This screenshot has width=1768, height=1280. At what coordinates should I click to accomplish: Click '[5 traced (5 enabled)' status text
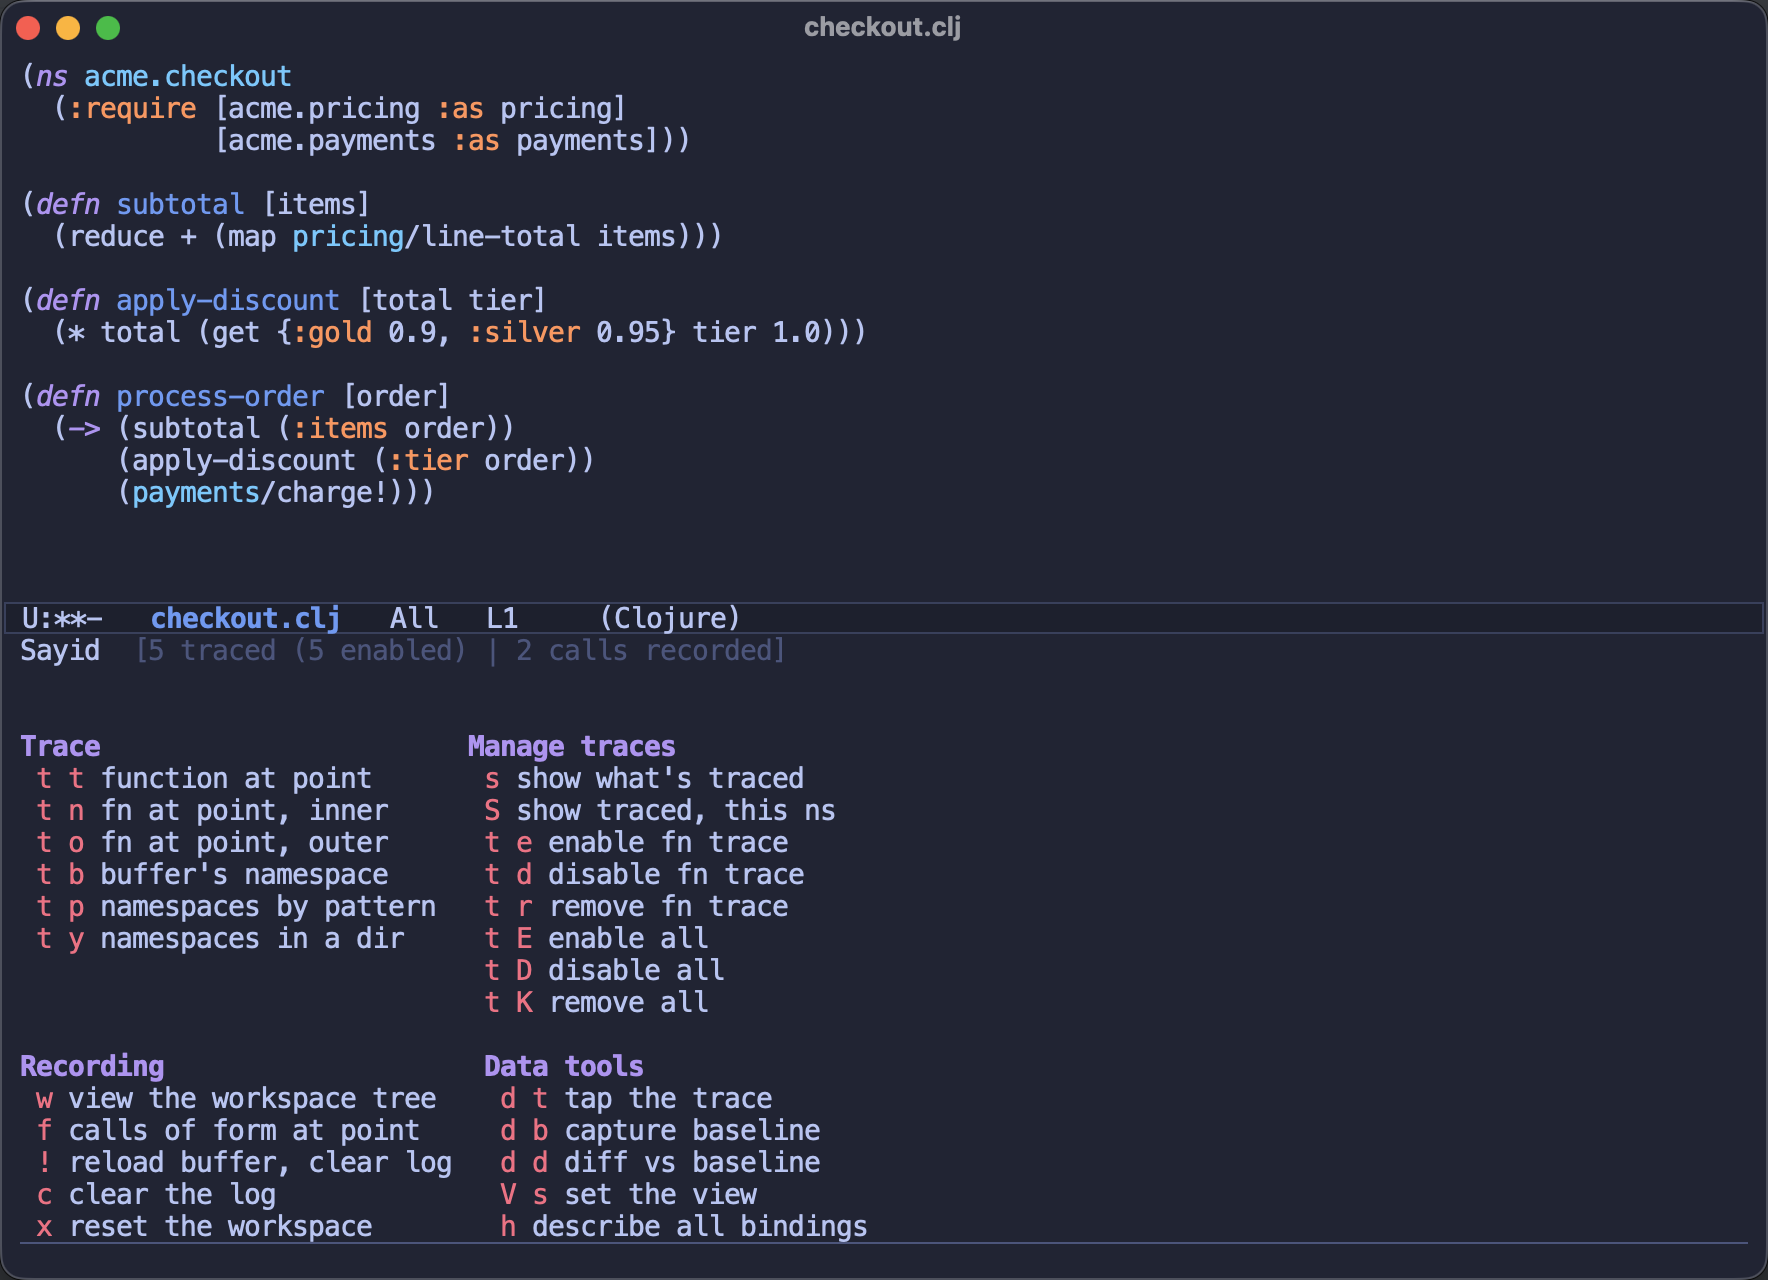[301, 650]
